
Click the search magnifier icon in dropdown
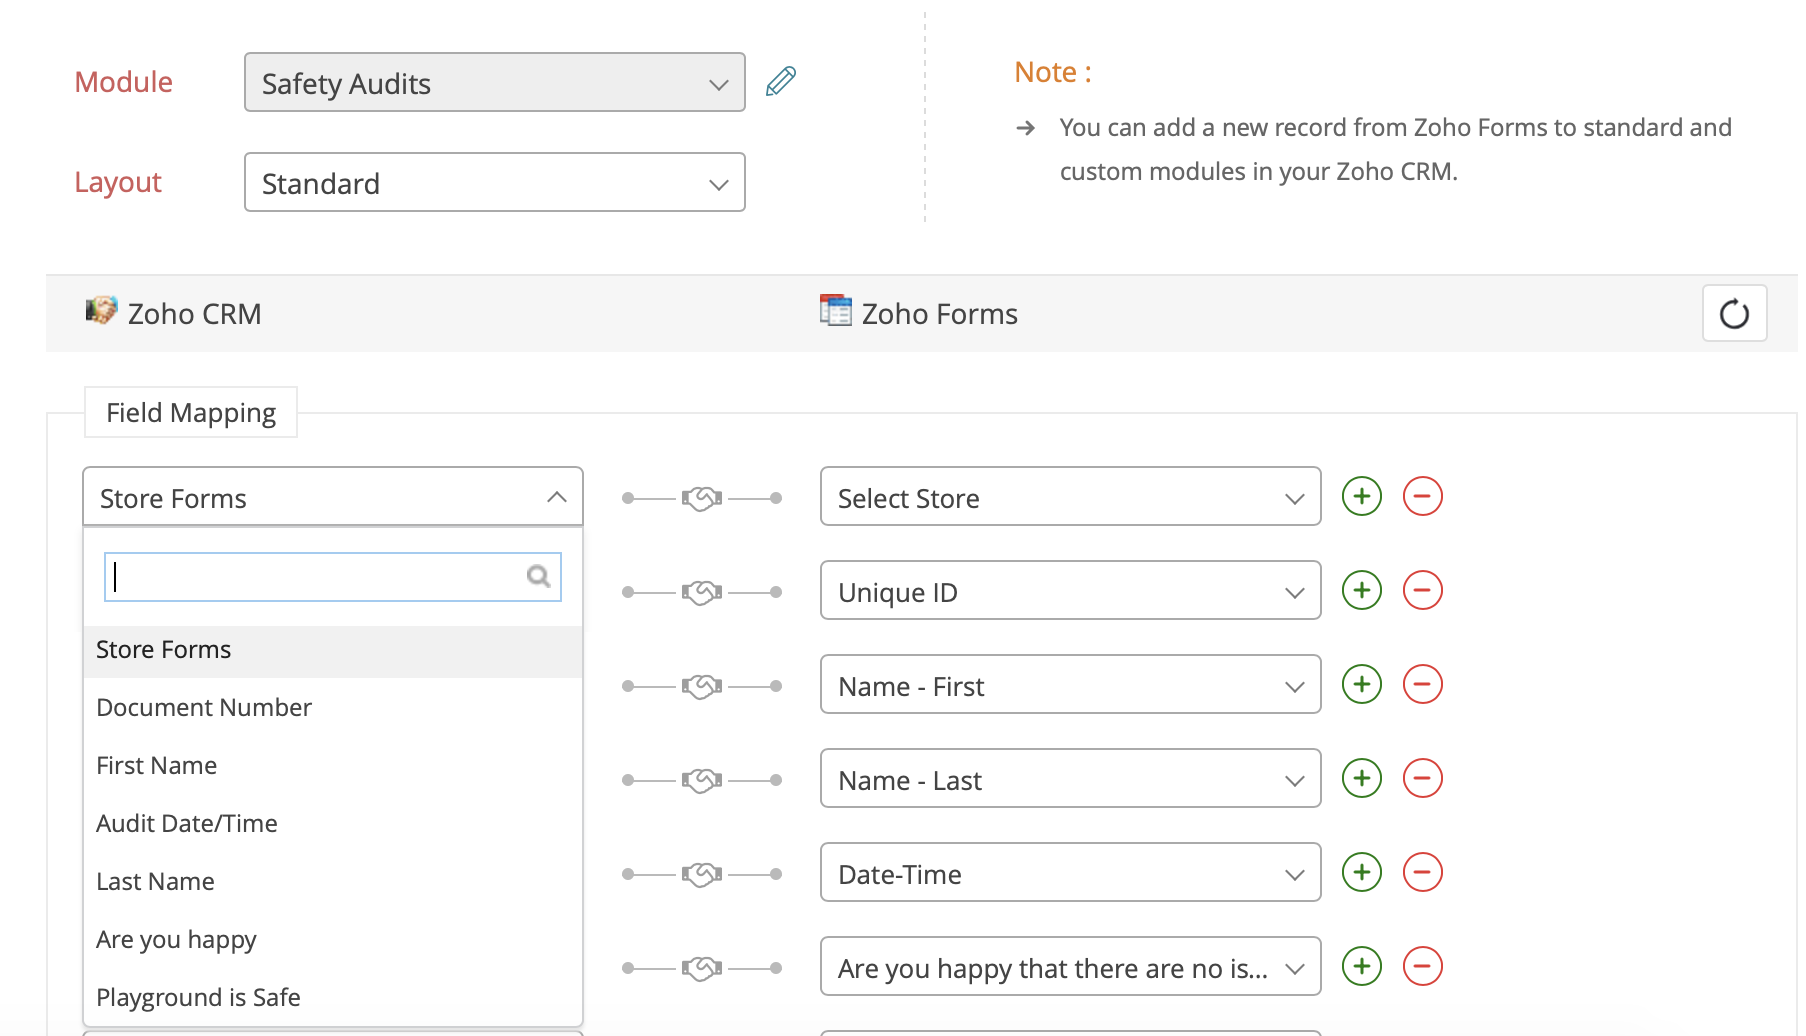[x=538, y=576]
